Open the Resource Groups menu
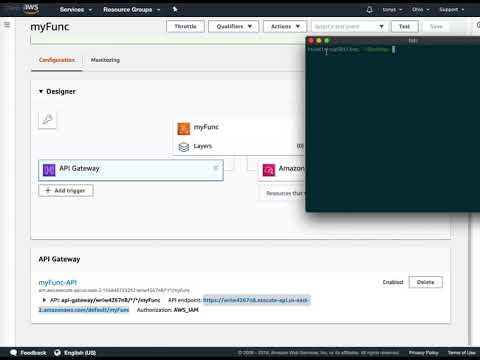The height and width of the screenshot is (360, 480). [x=131, y=10]
